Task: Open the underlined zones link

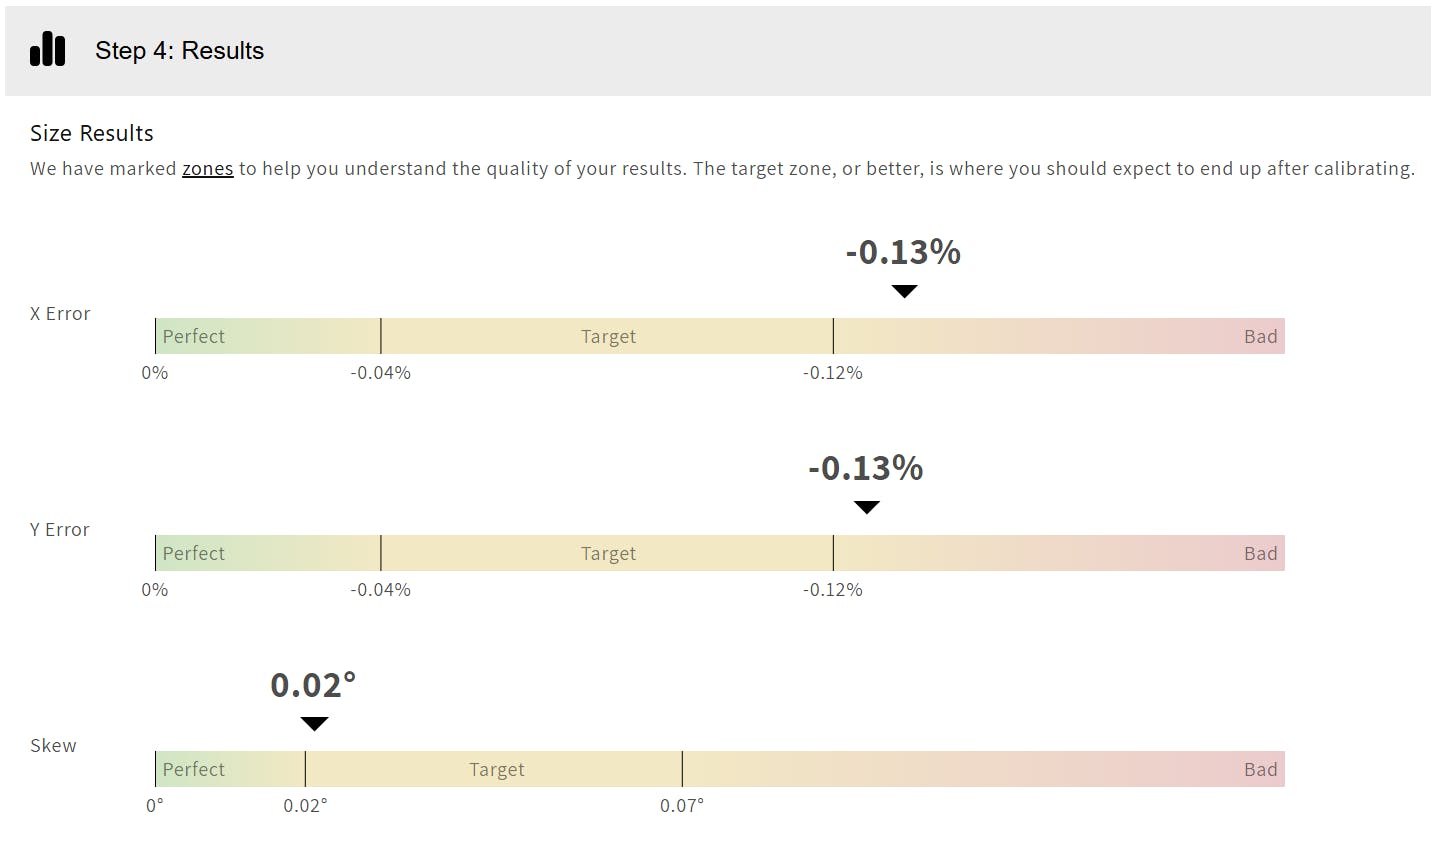Action: pyautogui.click(x=207, y=169)
